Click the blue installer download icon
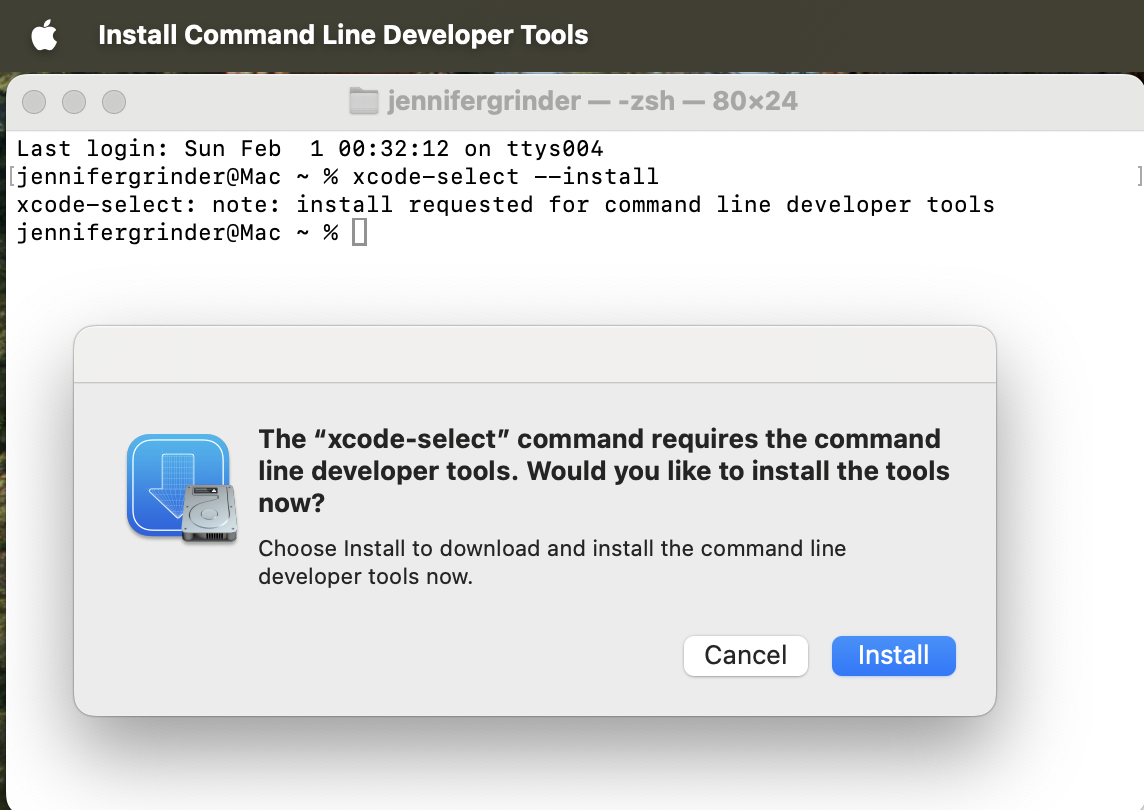1144x810 pixels. coord(170,480)
